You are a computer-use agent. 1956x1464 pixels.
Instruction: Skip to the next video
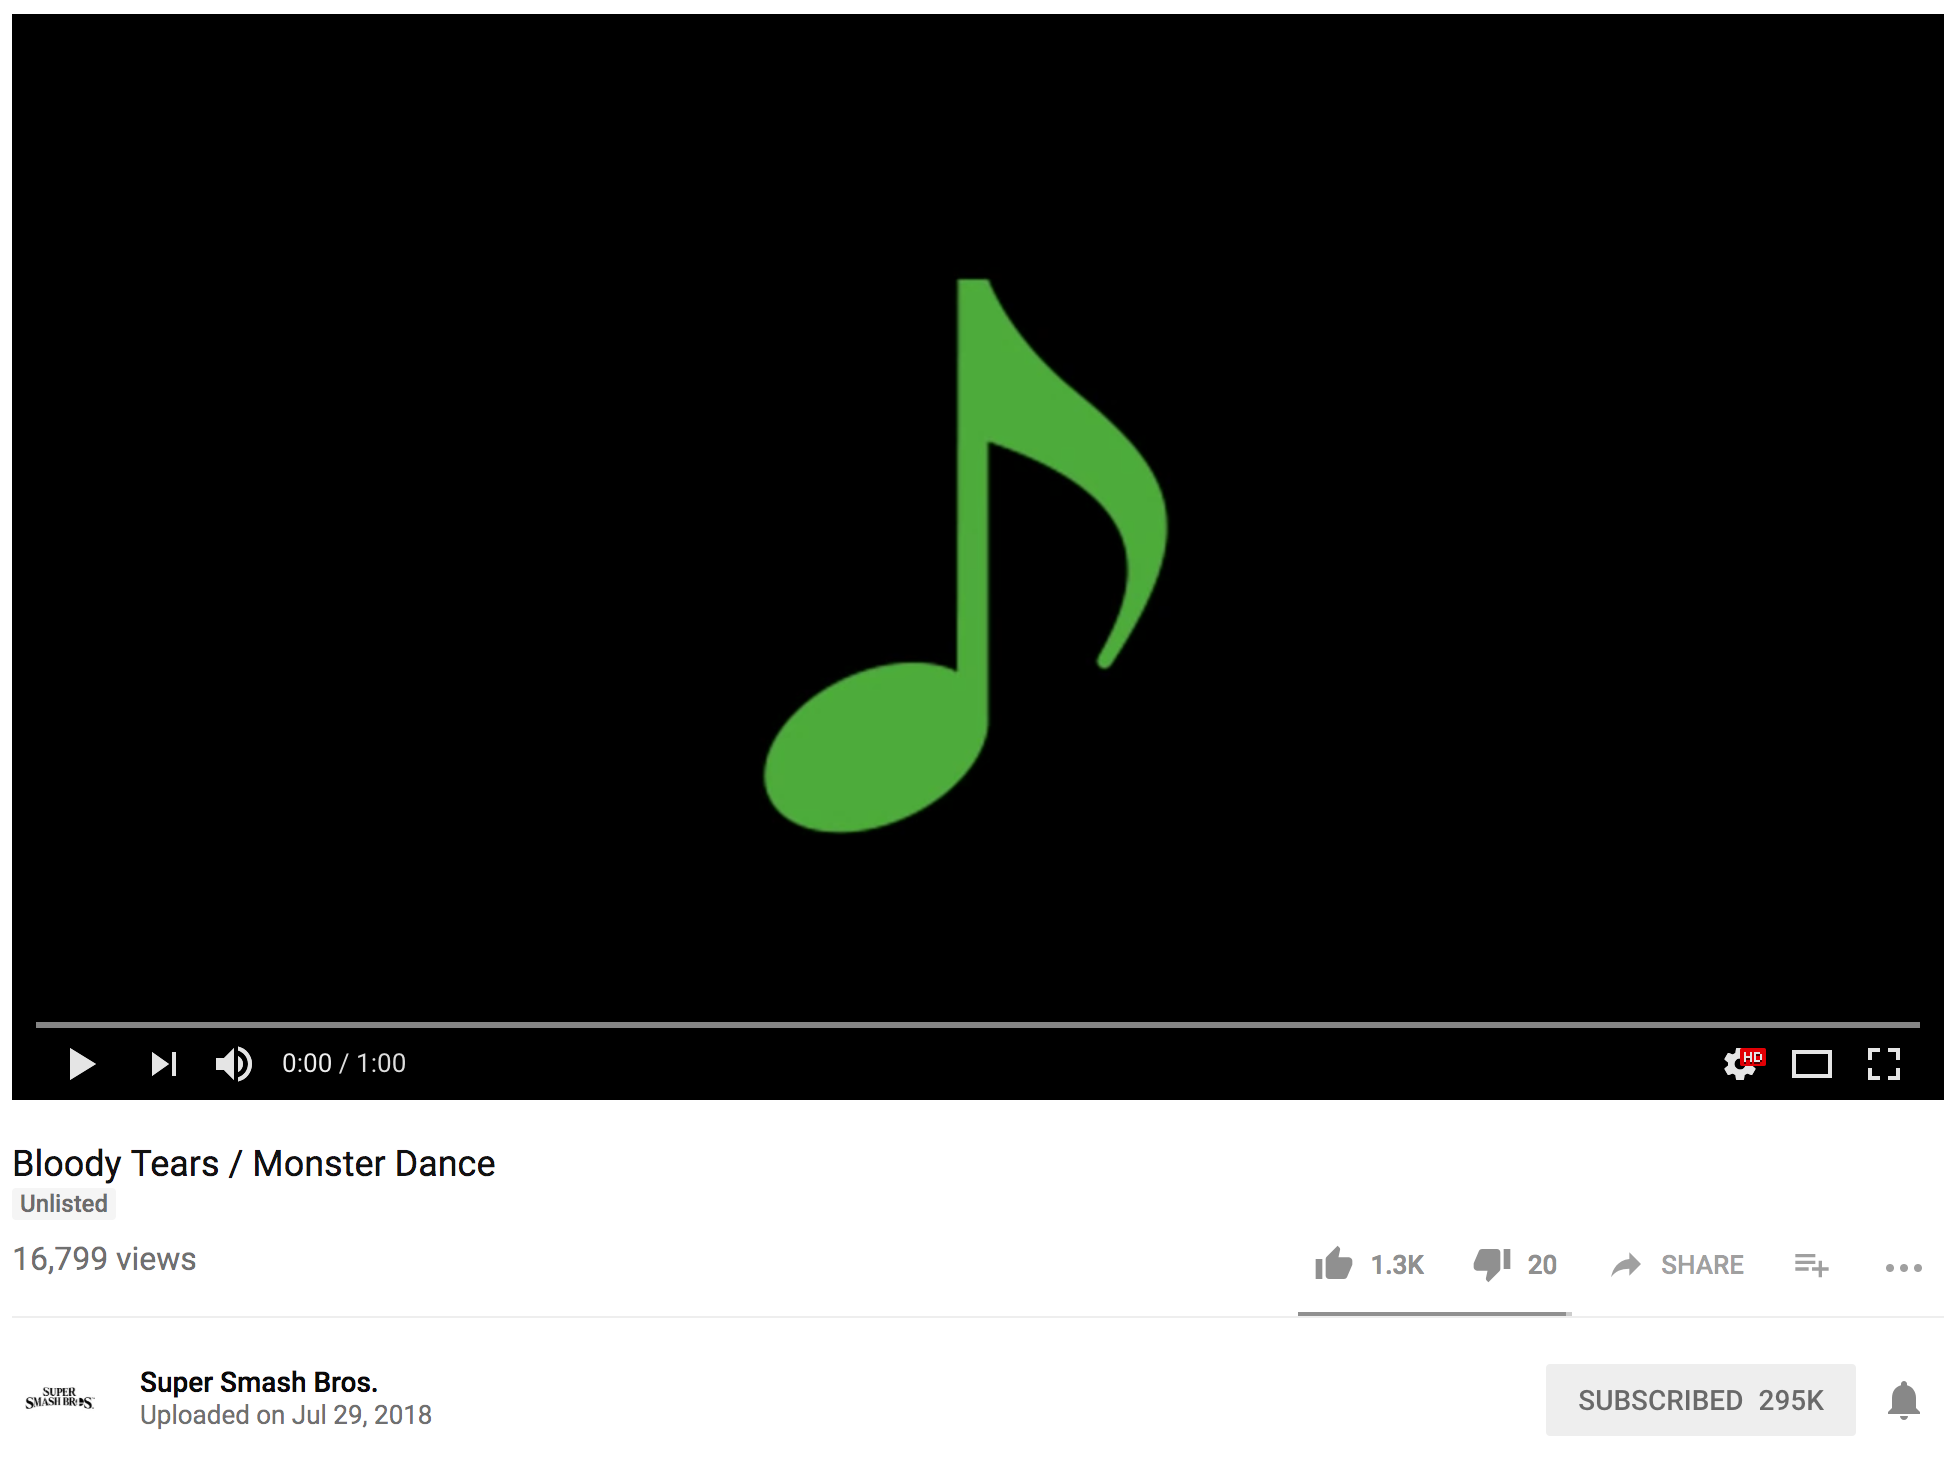(x=164, y=1064)
